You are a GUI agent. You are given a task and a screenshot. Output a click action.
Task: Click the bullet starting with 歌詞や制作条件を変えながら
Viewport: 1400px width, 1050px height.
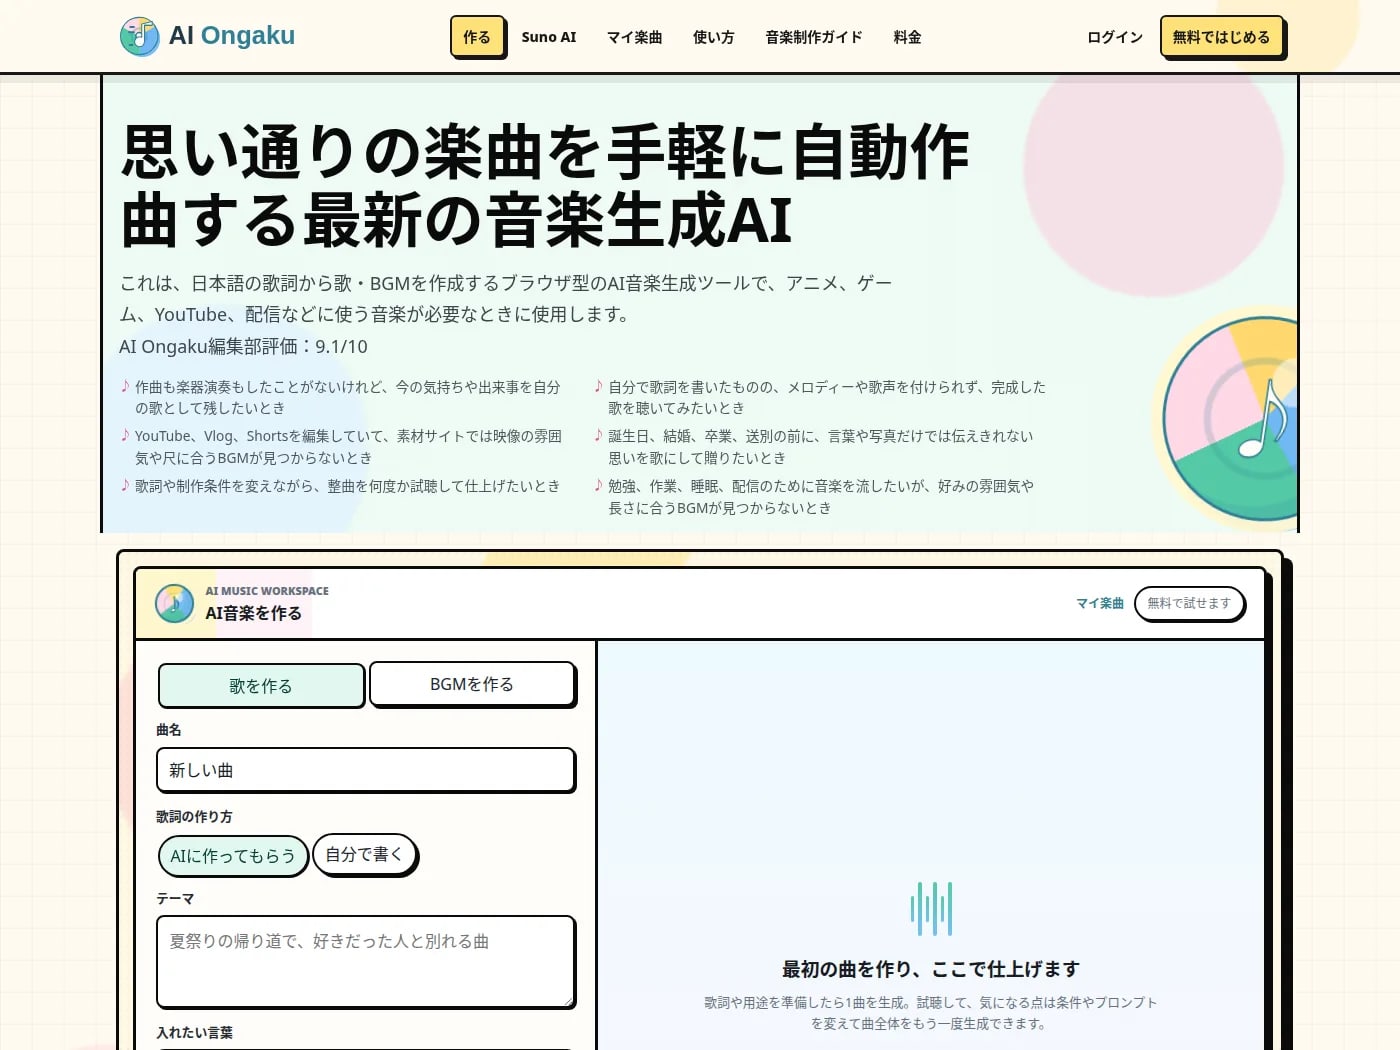pyautogui.click(x=340, y=486)
